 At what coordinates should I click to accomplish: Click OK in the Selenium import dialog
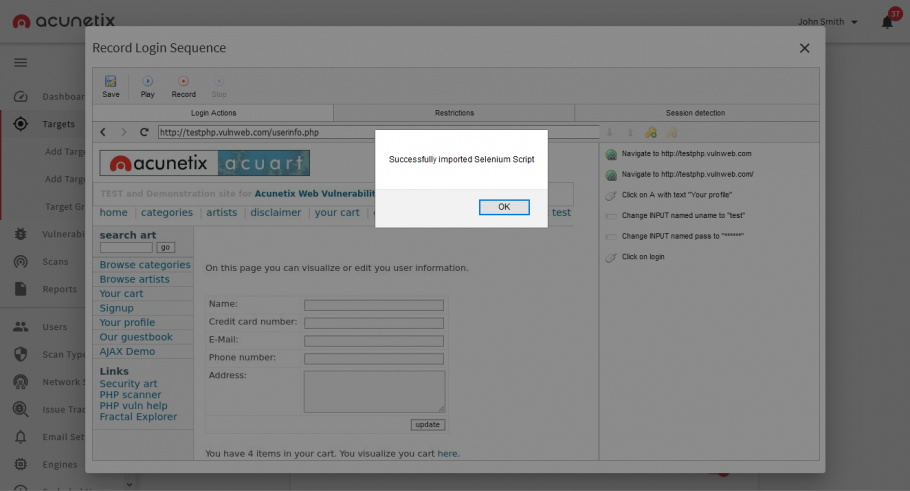click(504, 207)
